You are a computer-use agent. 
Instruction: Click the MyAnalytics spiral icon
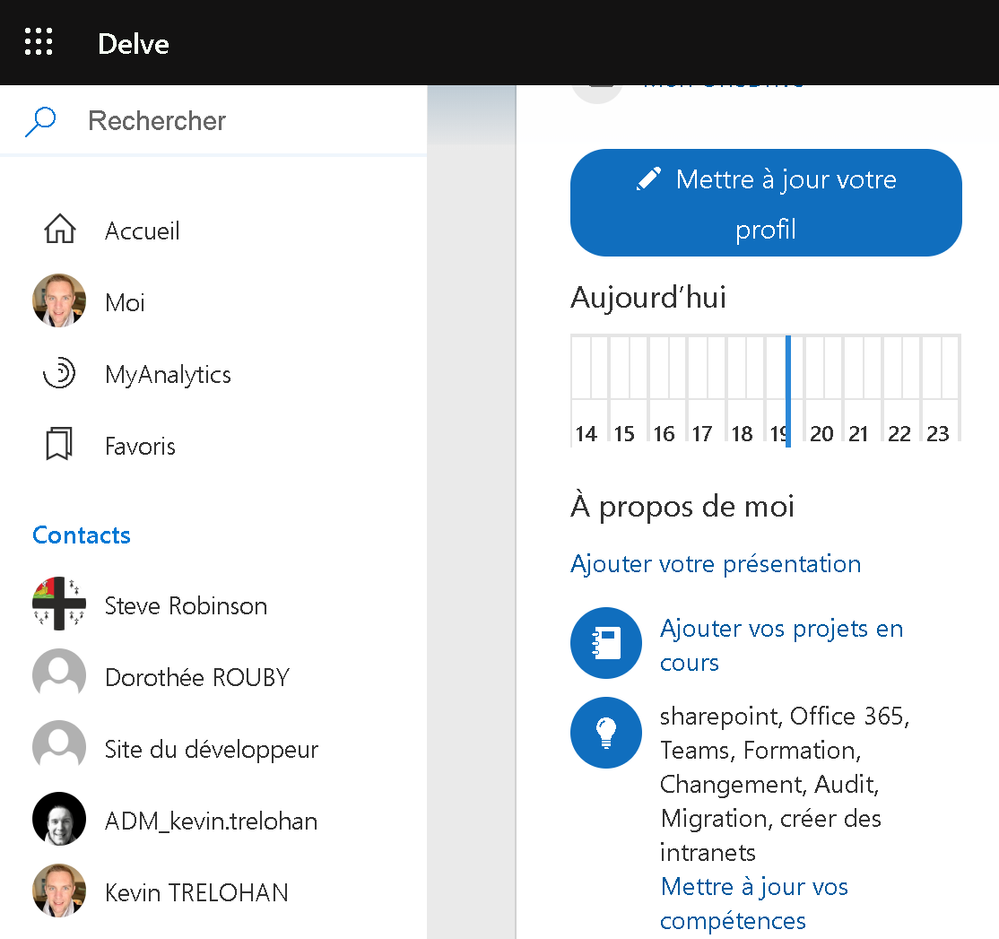point(59,373)
